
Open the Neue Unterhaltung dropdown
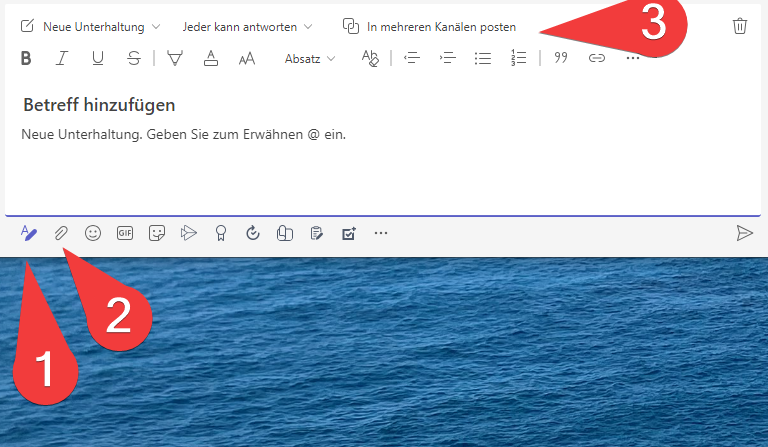point(92,27)
